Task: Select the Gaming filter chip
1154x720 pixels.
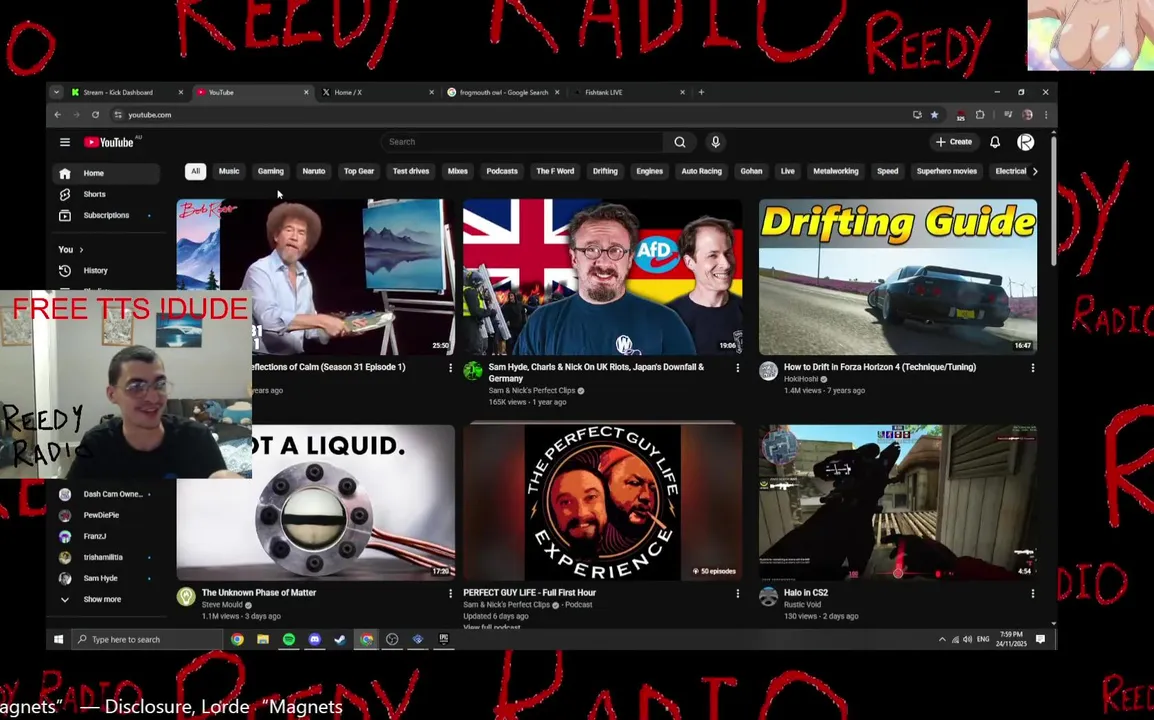Action: point(270,171)
